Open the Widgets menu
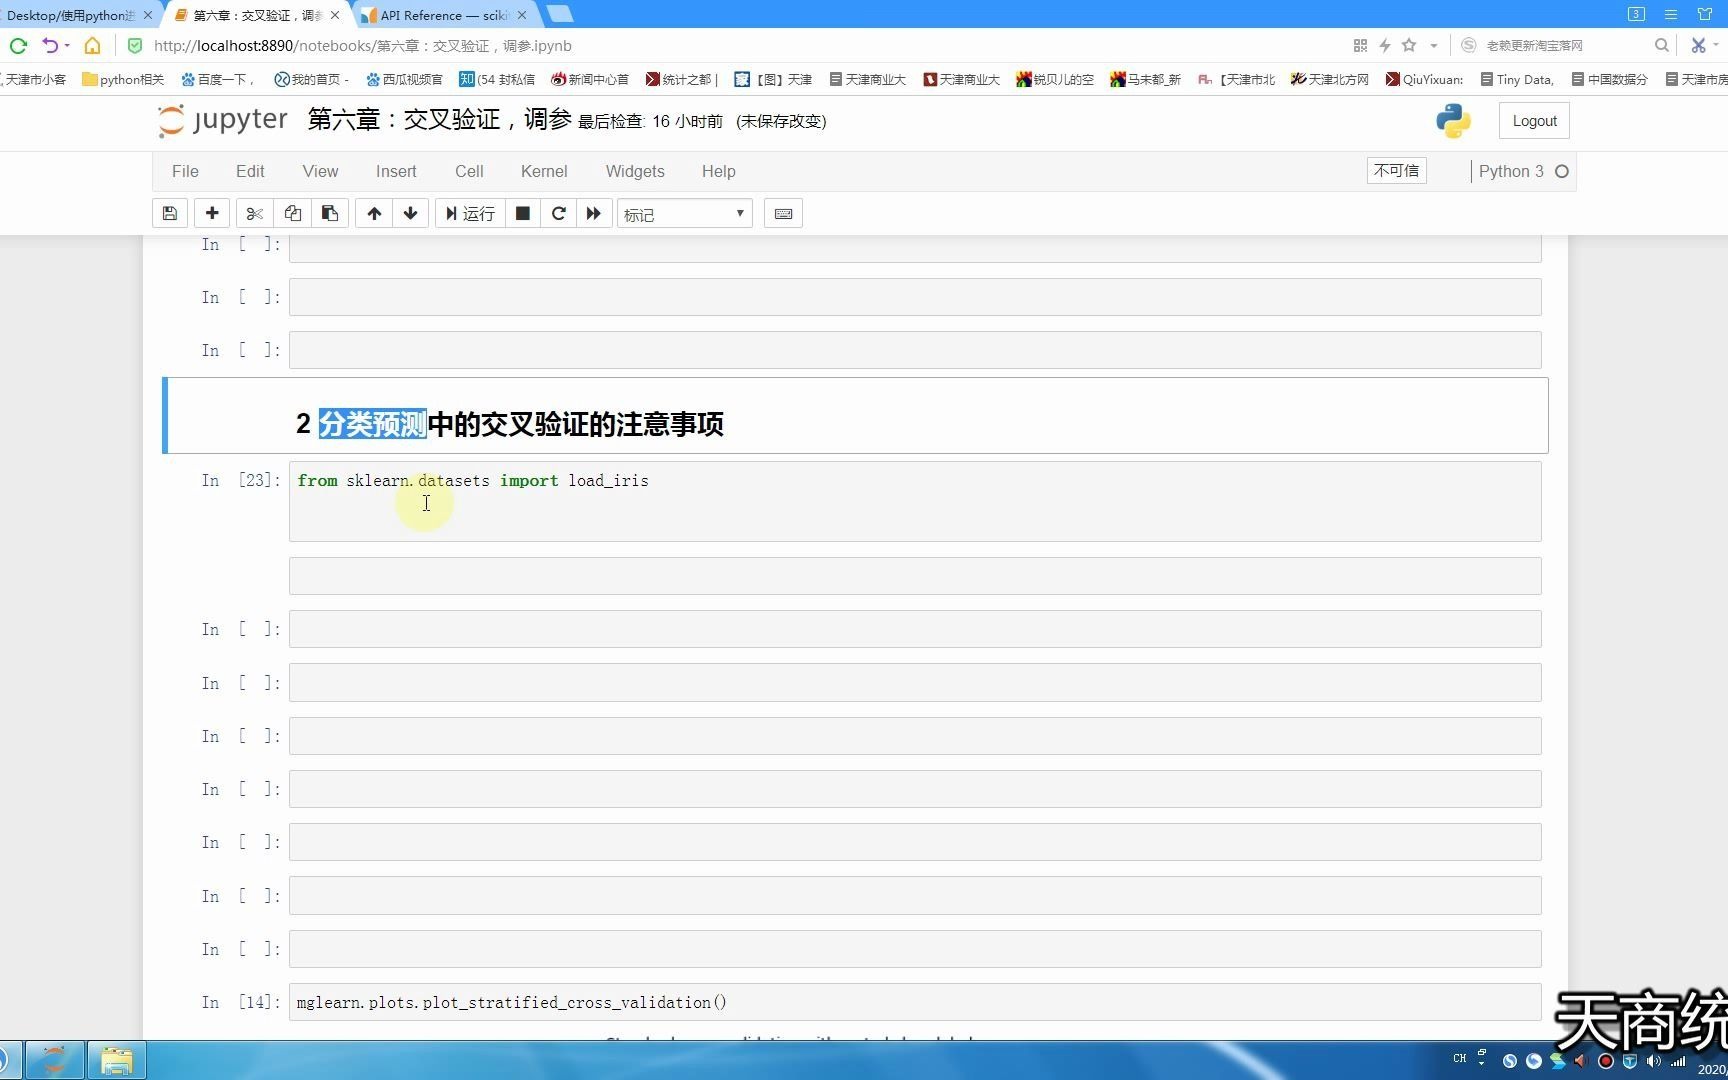Screen dimensions: 1728x1080 [635, 171]
